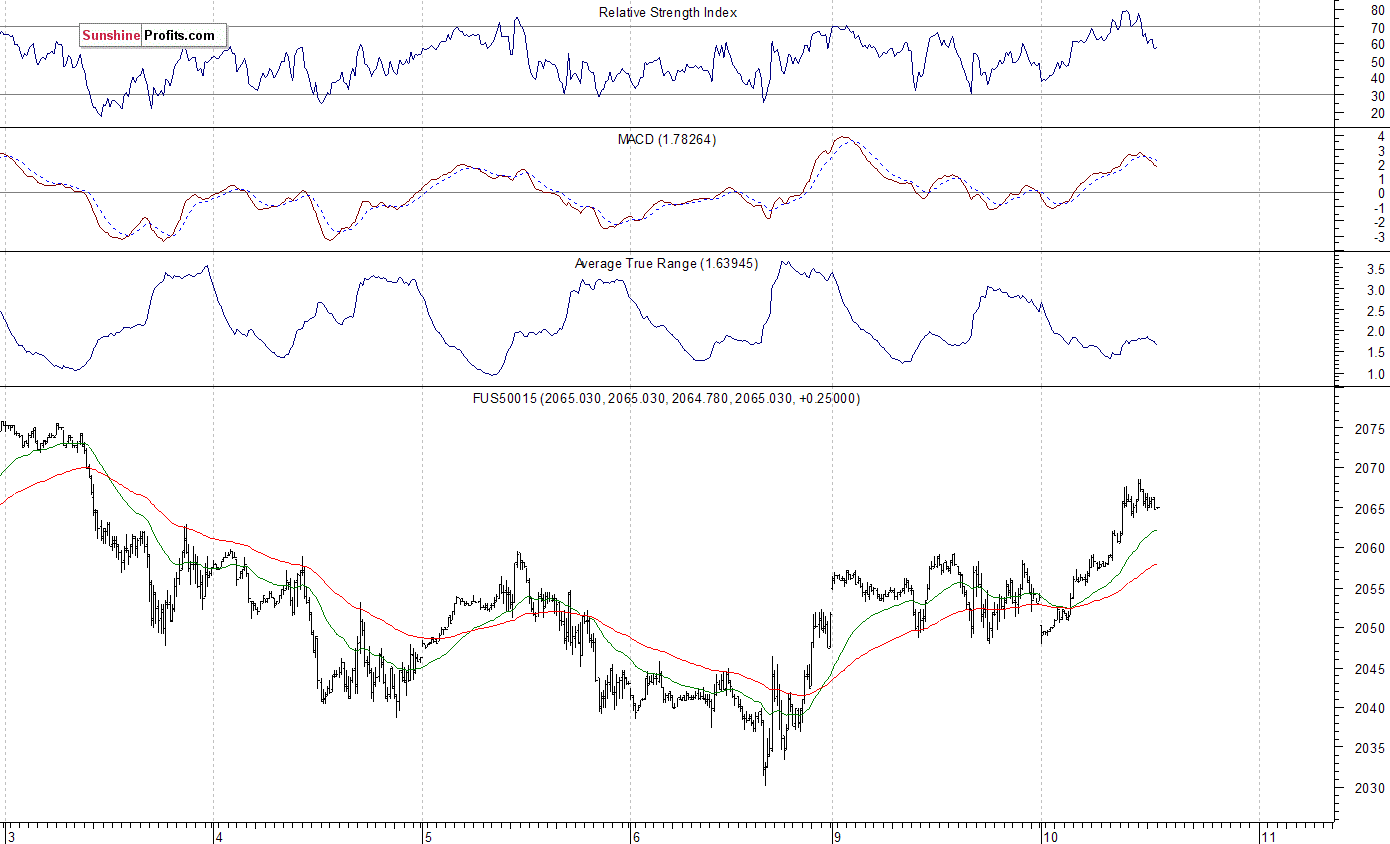The image size is (1390, 844).
Task: Click the MACD (1.78264) label
Action: pos(667,140)
